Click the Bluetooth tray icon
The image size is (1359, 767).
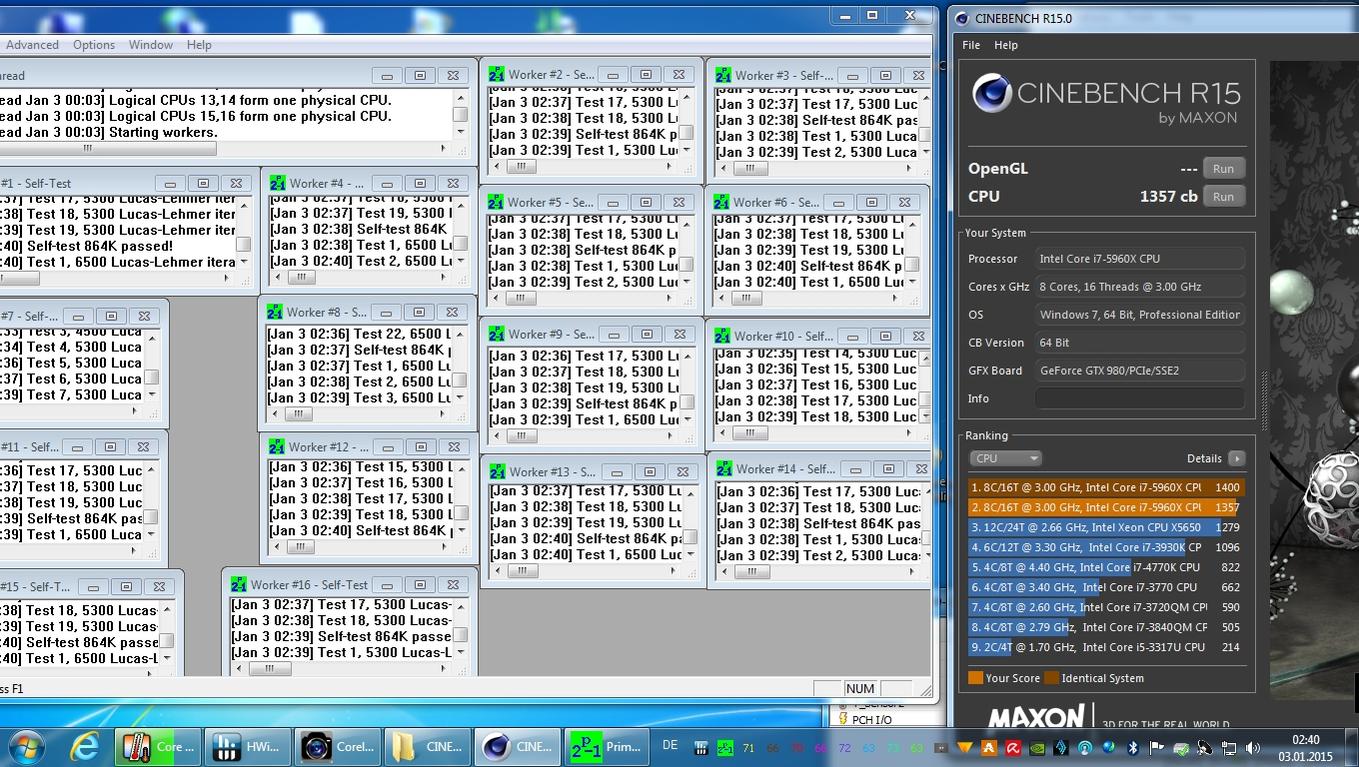(x=1133, y=748)
